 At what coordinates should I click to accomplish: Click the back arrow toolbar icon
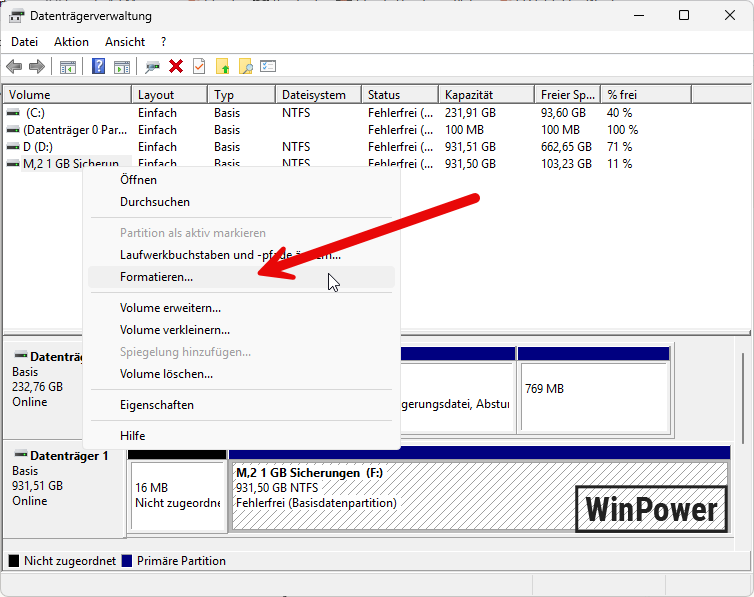(14, 67)
